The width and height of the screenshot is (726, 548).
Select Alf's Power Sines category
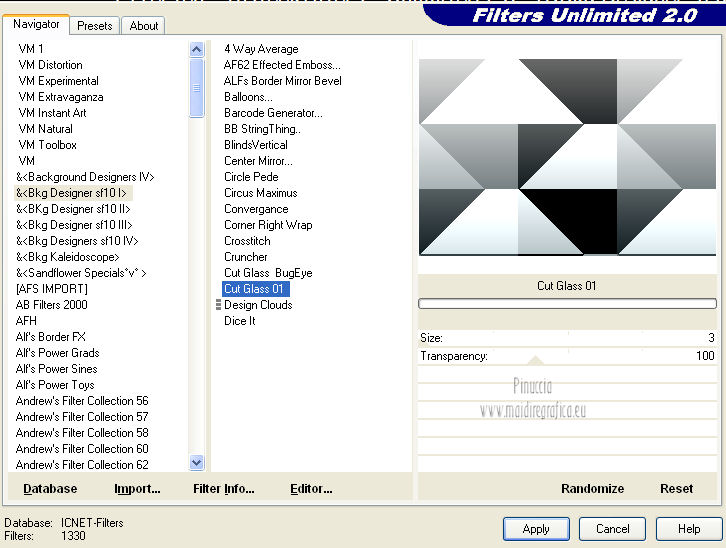[56, 369]
